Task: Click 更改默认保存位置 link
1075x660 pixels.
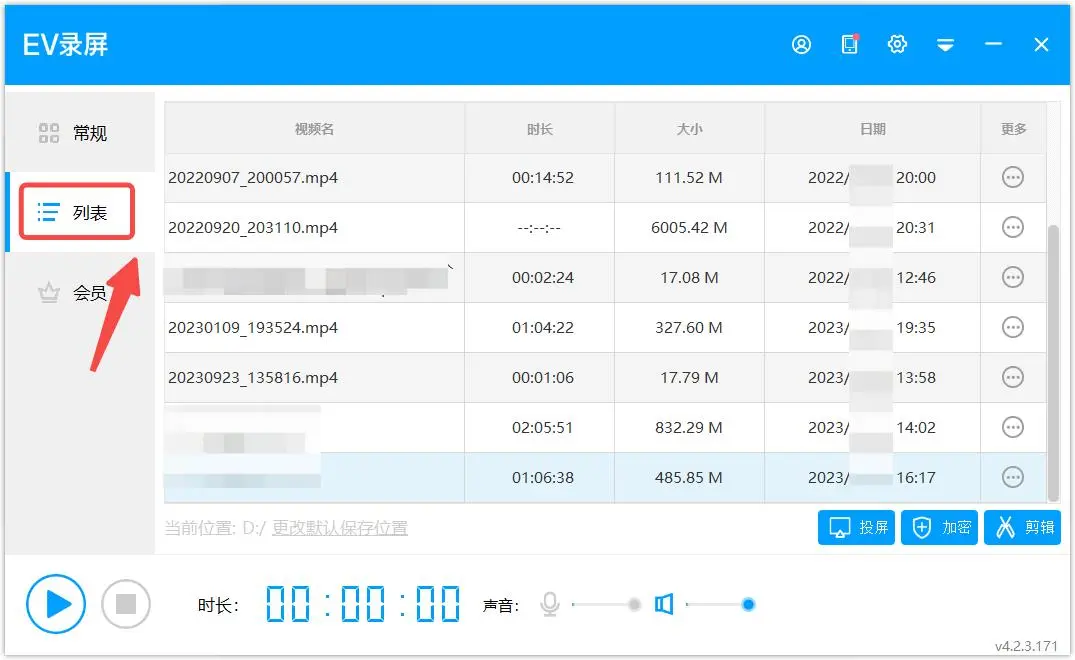Action: coord(340,528)
